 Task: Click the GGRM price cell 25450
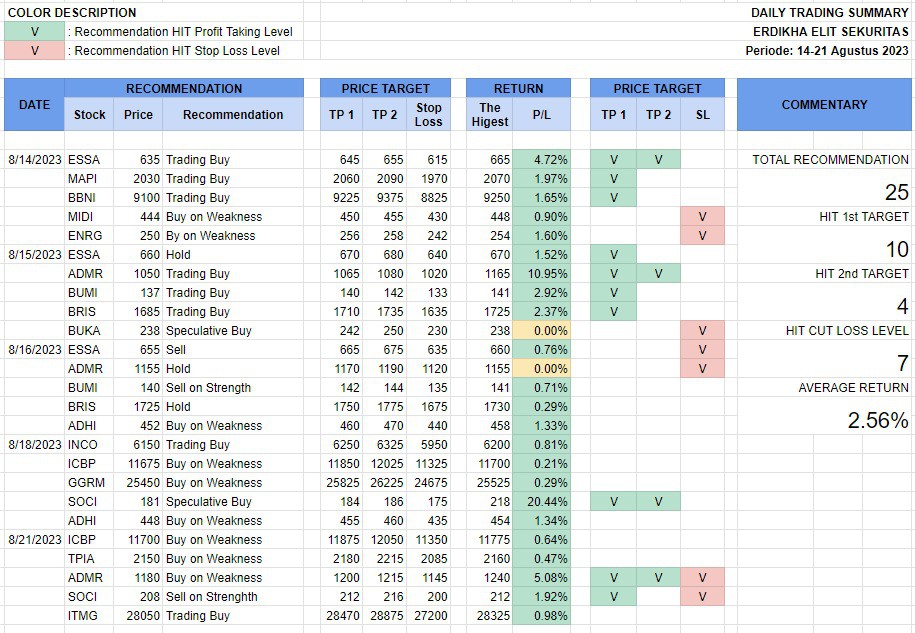(x=138, y=482)
